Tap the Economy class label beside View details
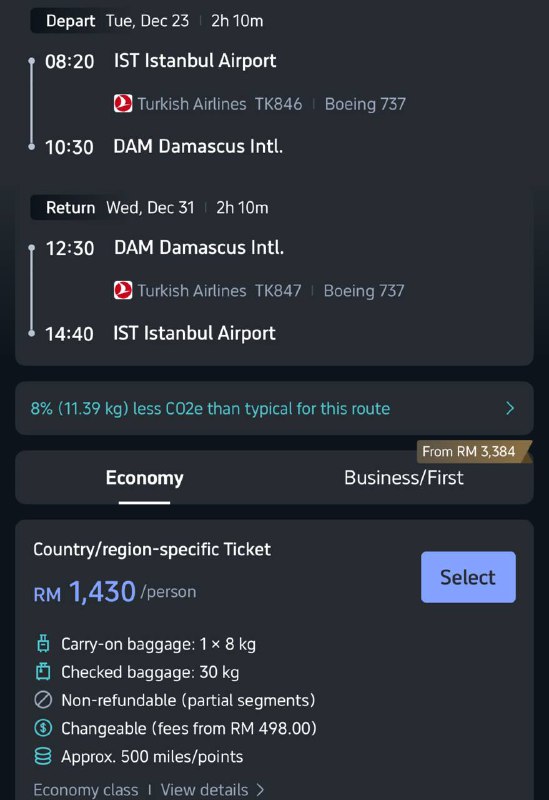 86,790
